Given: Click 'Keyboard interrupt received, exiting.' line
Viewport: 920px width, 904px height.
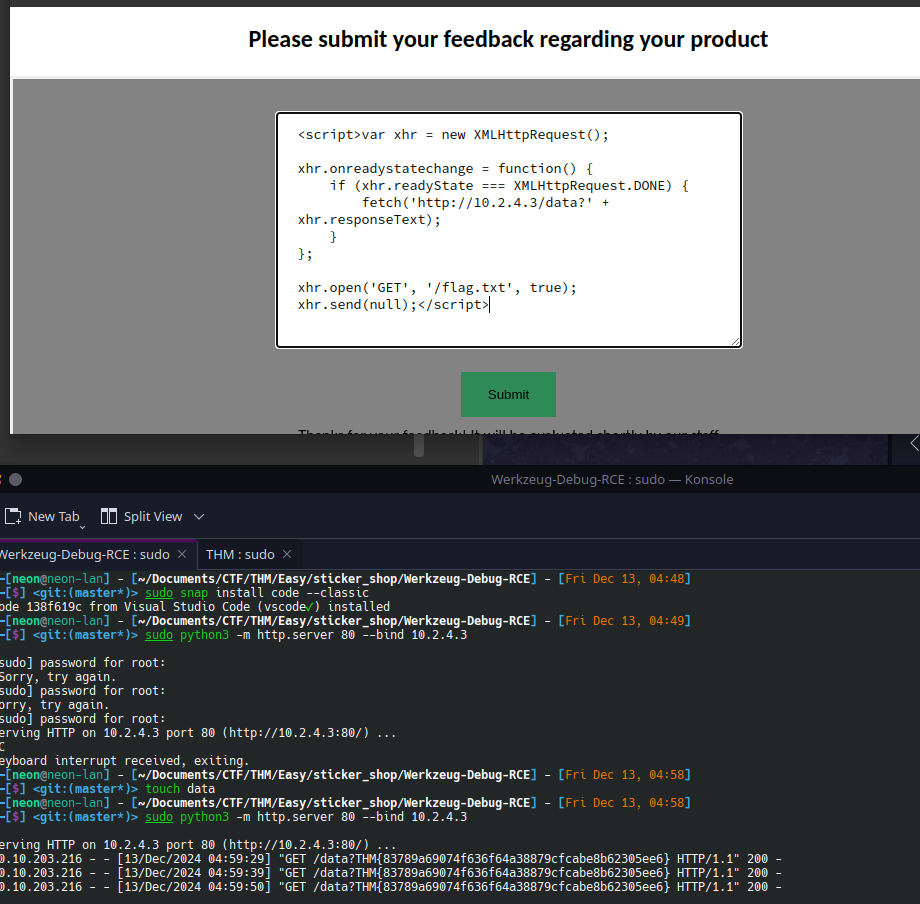Looking at the screenshot, I should [124, 761].
